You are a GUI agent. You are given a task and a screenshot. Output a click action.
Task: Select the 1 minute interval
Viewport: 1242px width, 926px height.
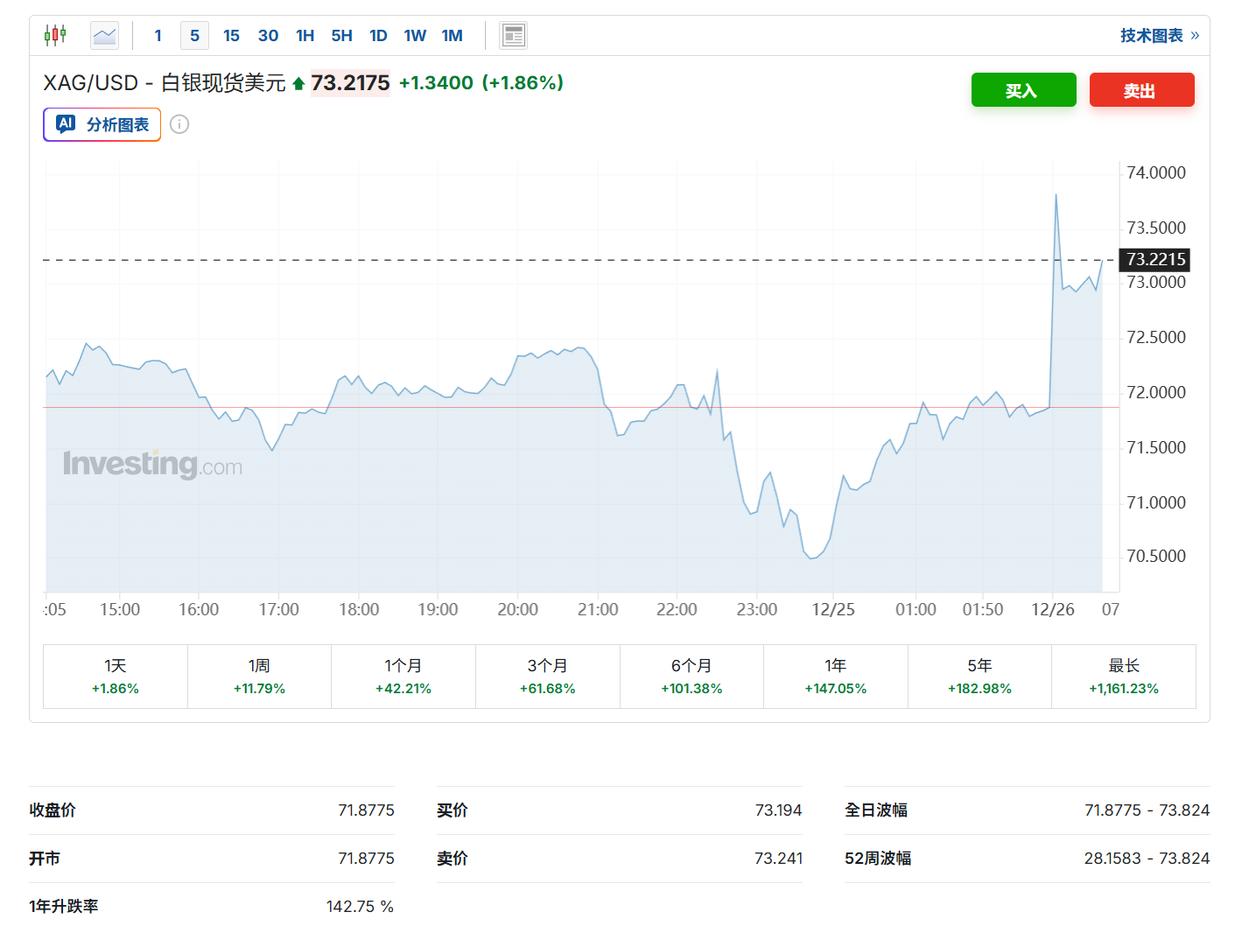tap(157, 35)
